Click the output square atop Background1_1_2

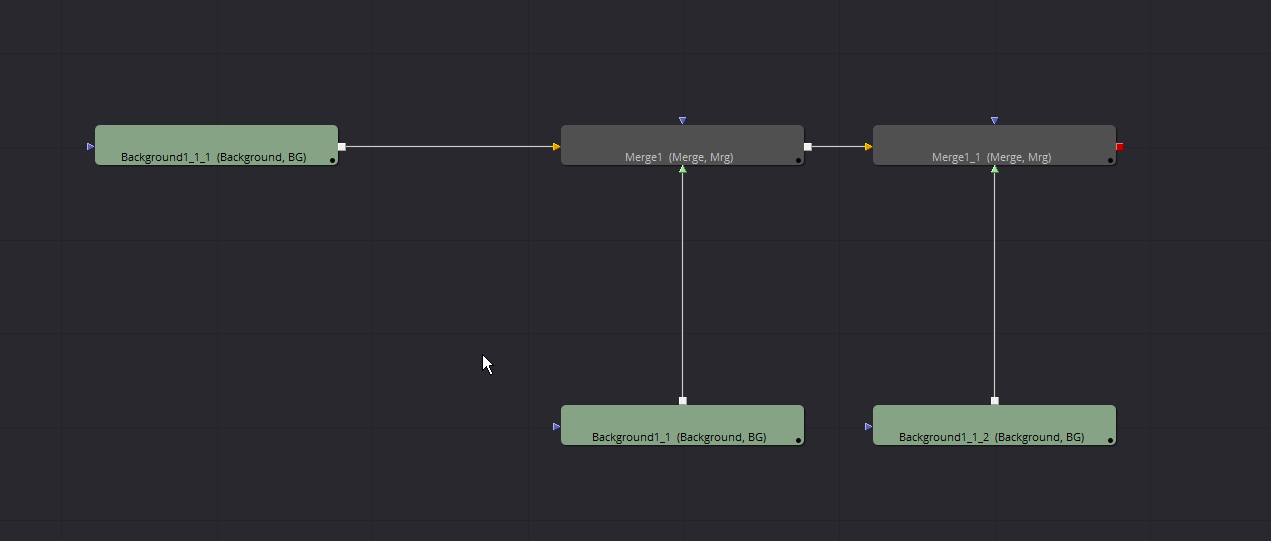tap(995, 401)
